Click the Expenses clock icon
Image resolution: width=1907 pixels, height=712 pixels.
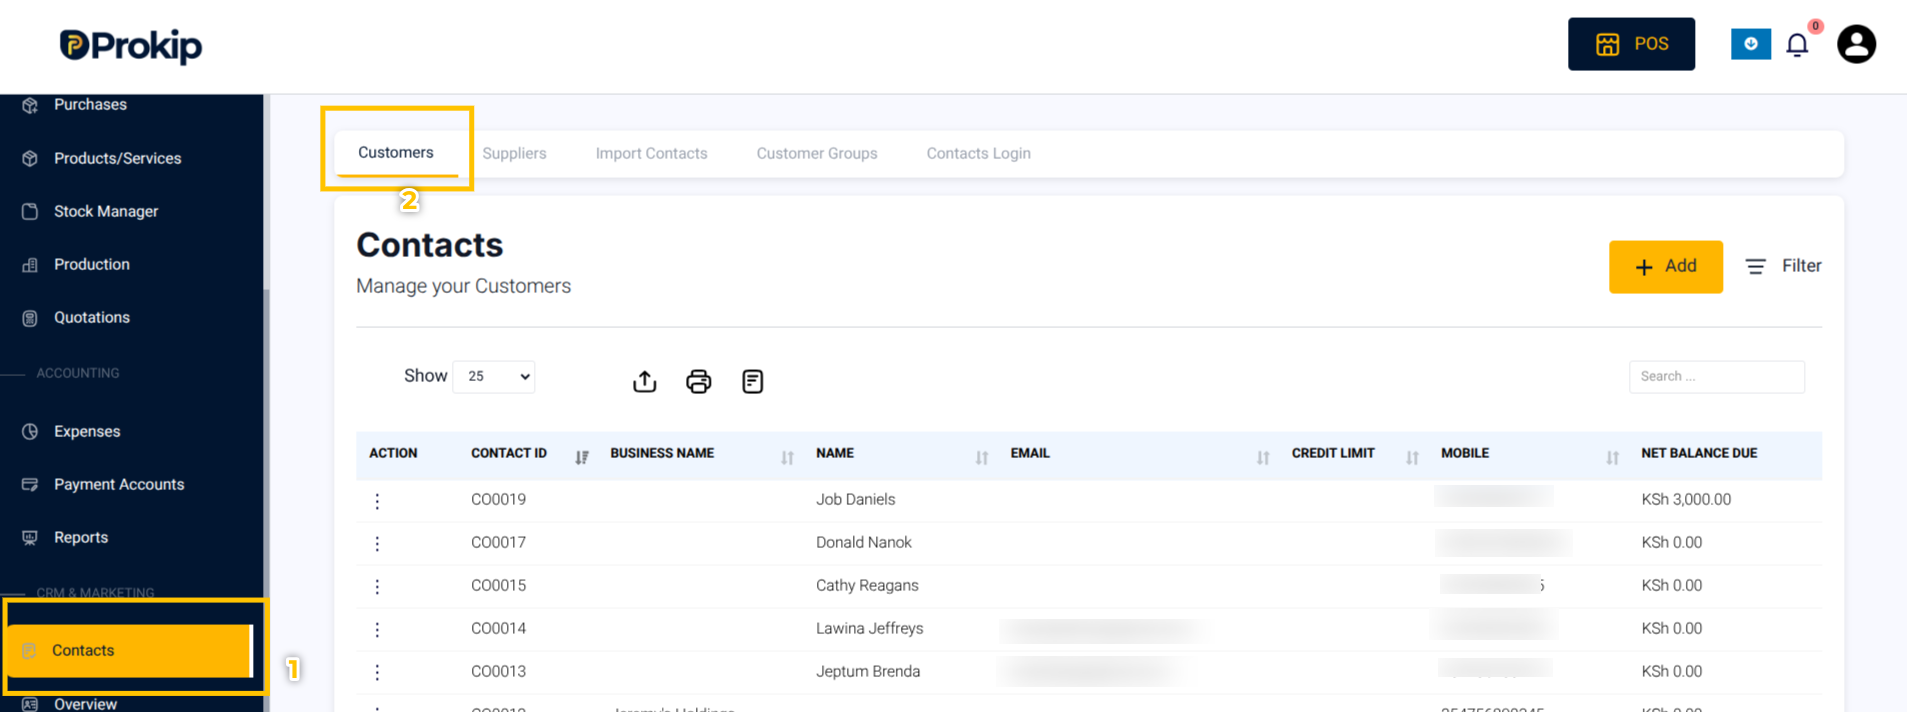(x=30, y=431)
